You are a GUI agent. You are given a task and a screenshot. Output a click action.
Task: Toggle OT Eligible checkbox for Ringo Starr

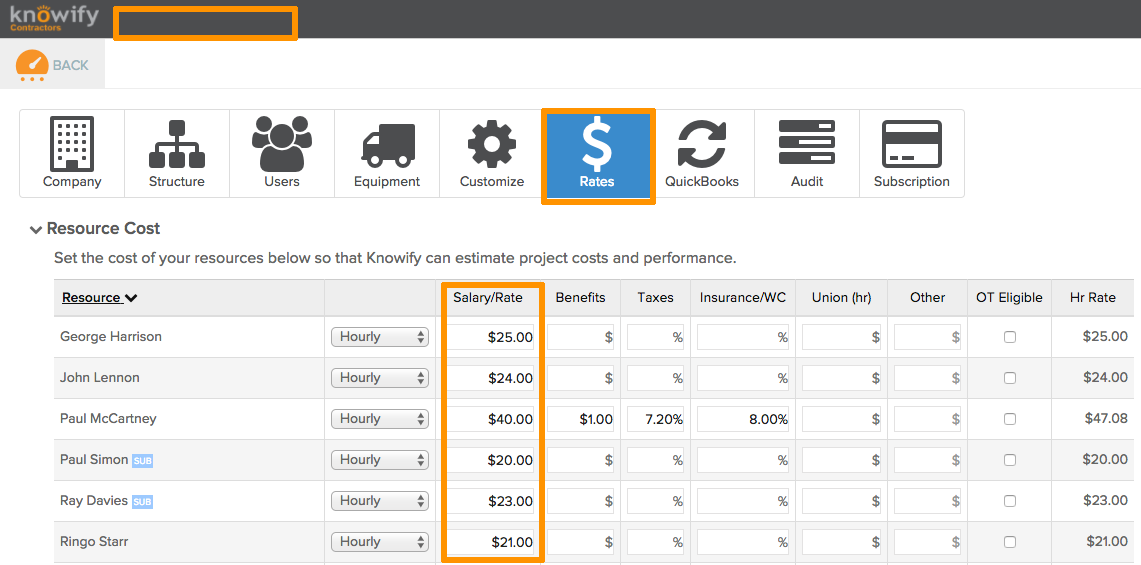[1010, 542]
